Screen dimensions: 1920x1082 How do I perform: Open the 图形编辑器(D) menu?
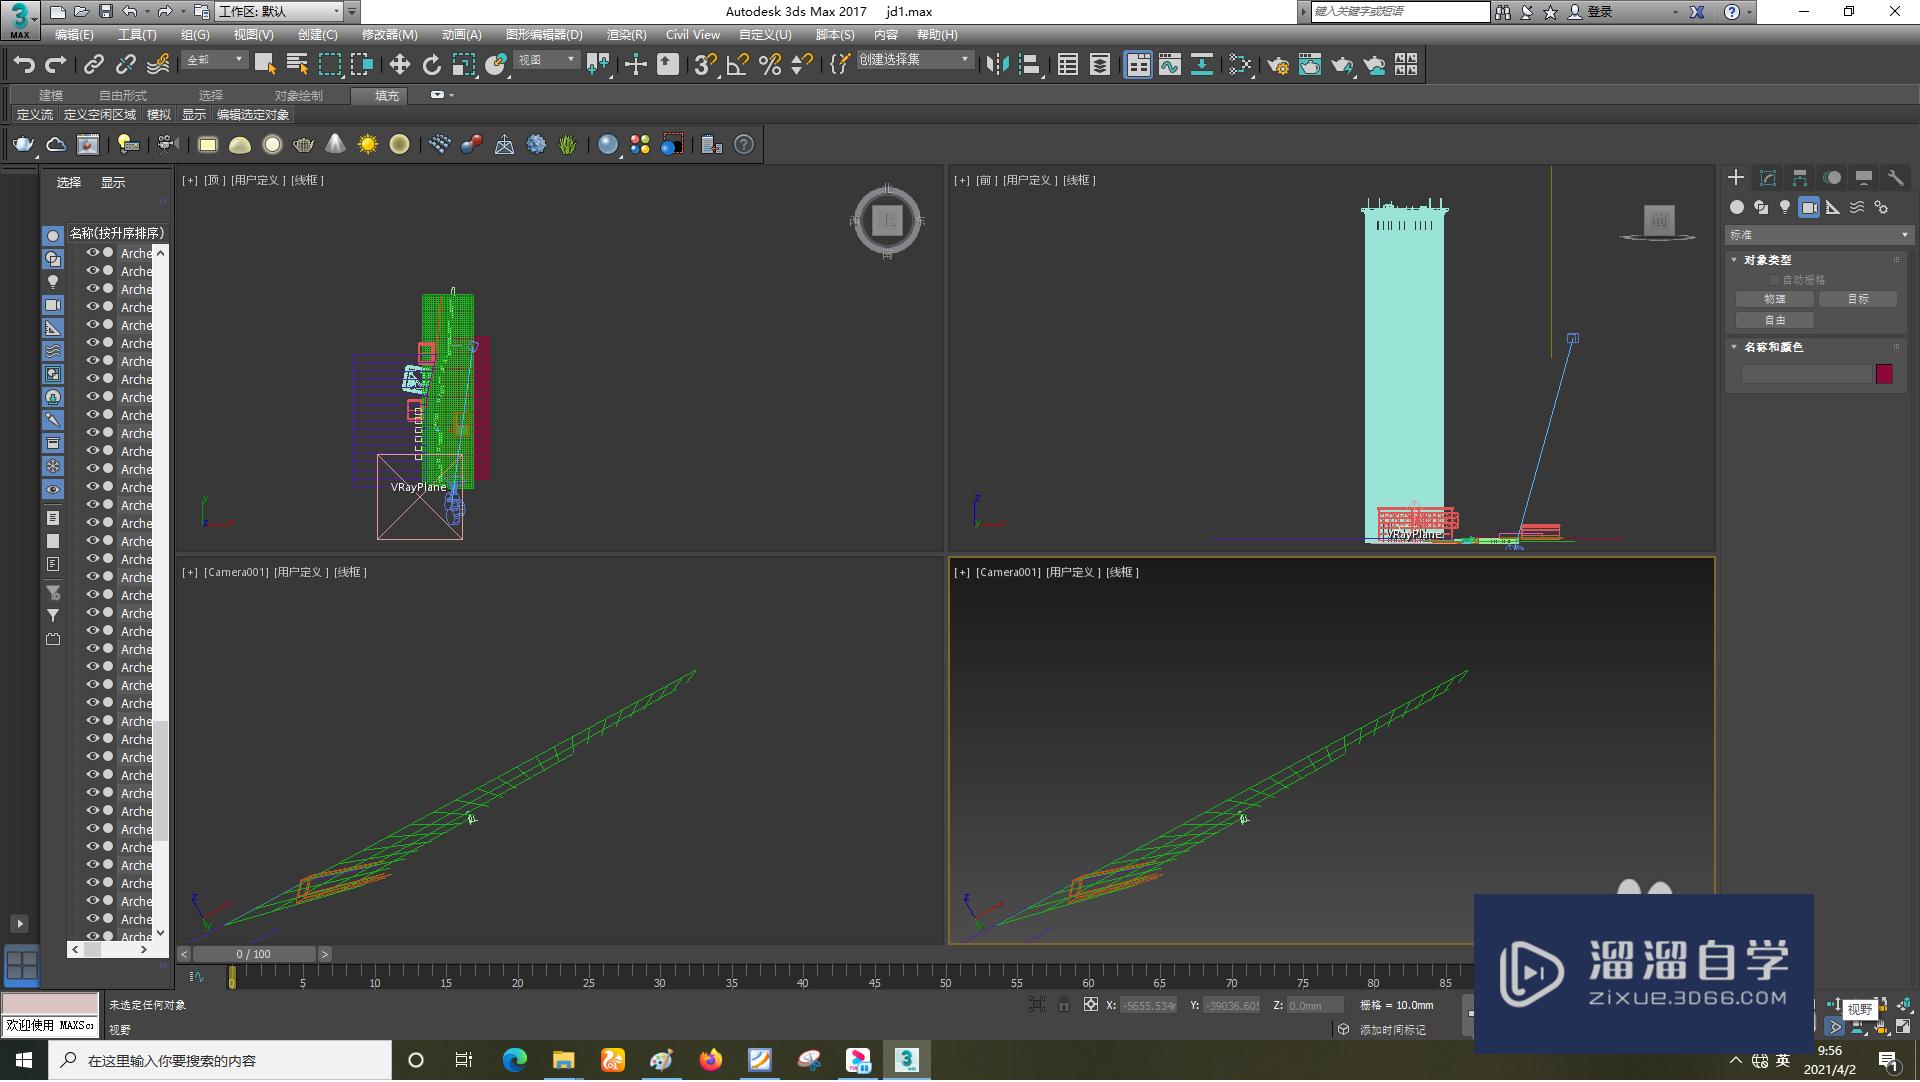[x=544, y=35]
